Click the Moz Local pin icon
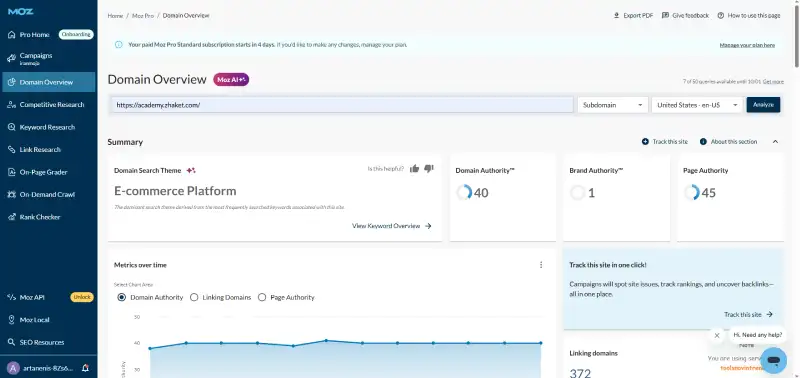The height and width of the screenshot is (378, 800). tap(11, 320)
